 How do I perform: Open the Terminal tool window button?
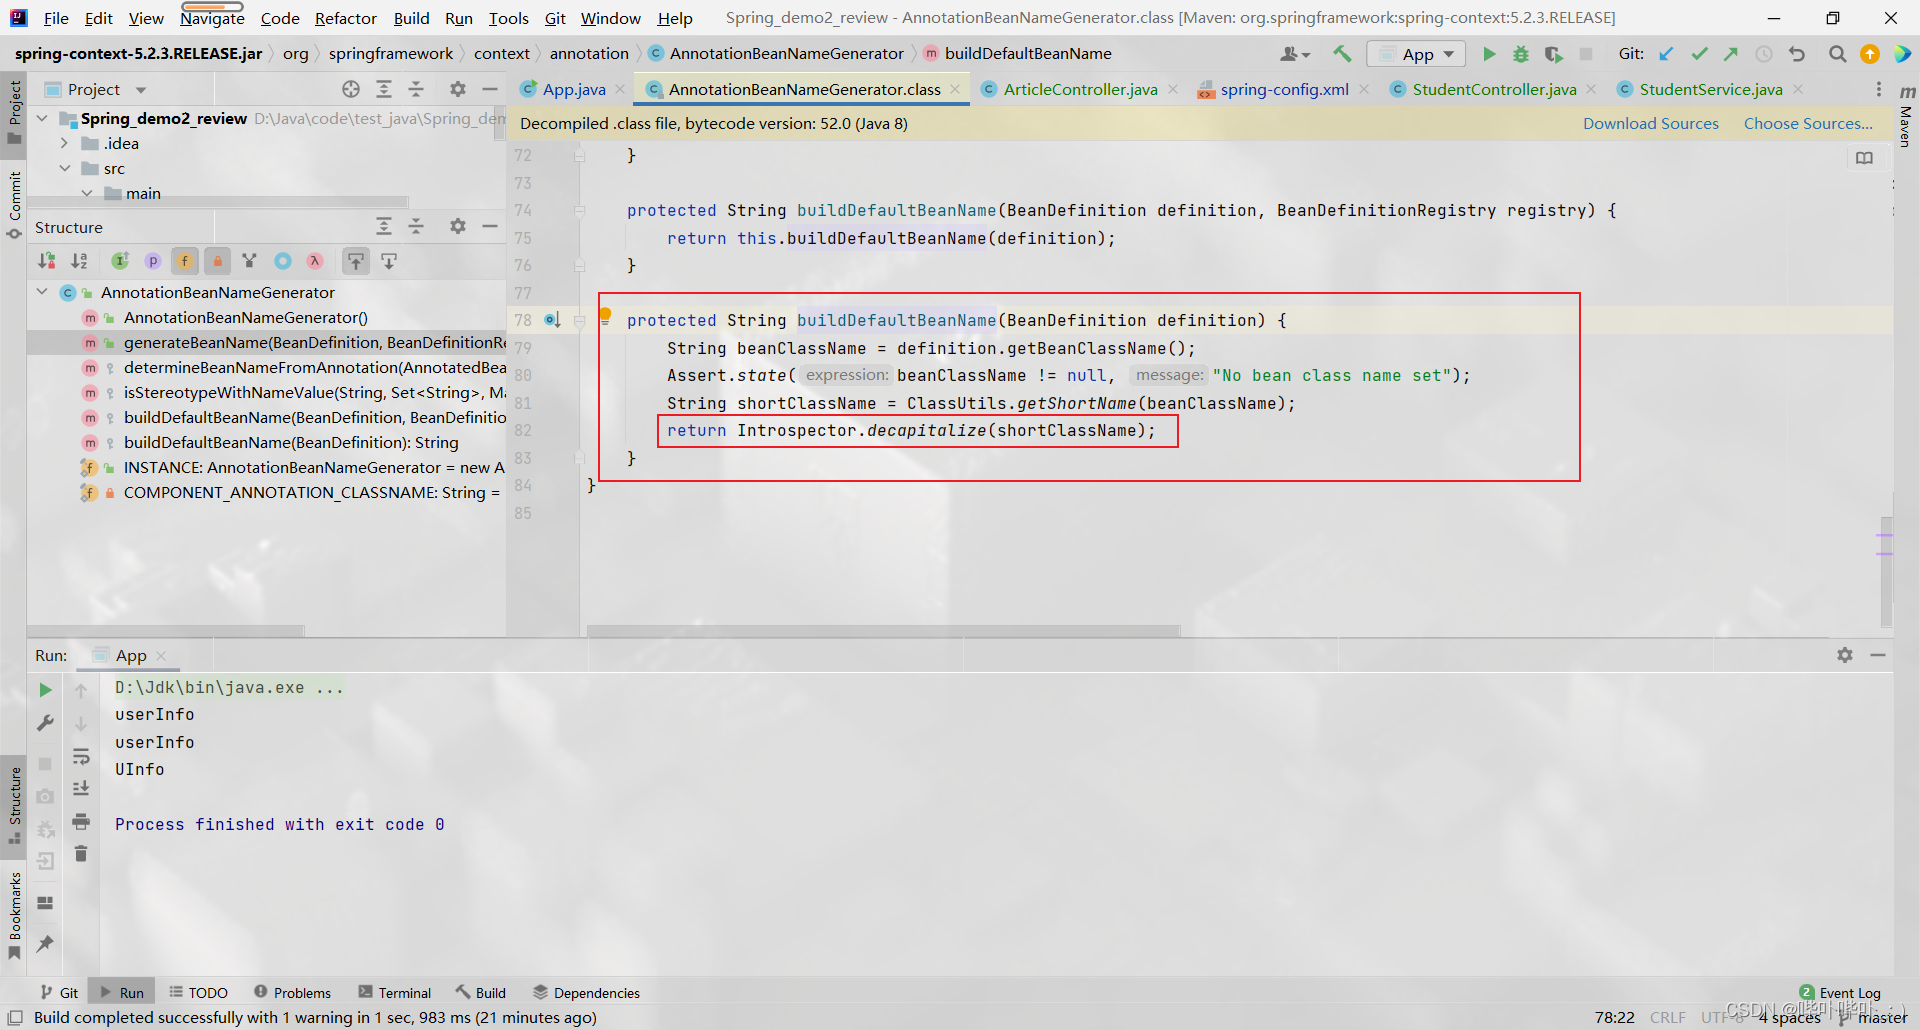(395, 993)
